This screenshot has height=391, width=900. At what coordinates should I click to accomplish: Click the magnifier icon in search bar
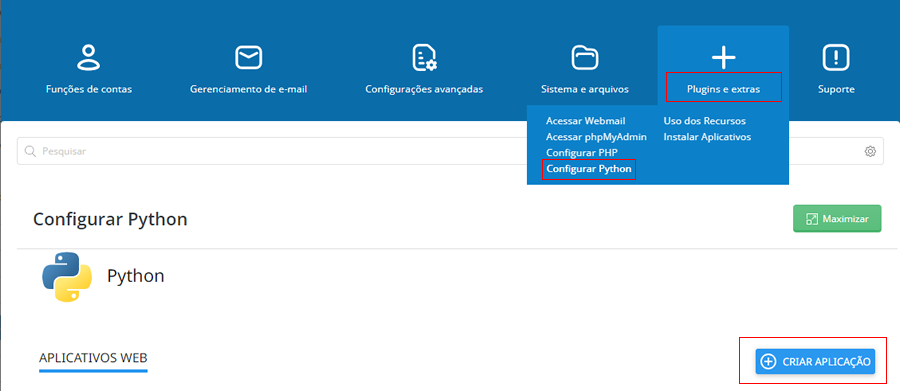click(x=30, y=152)
